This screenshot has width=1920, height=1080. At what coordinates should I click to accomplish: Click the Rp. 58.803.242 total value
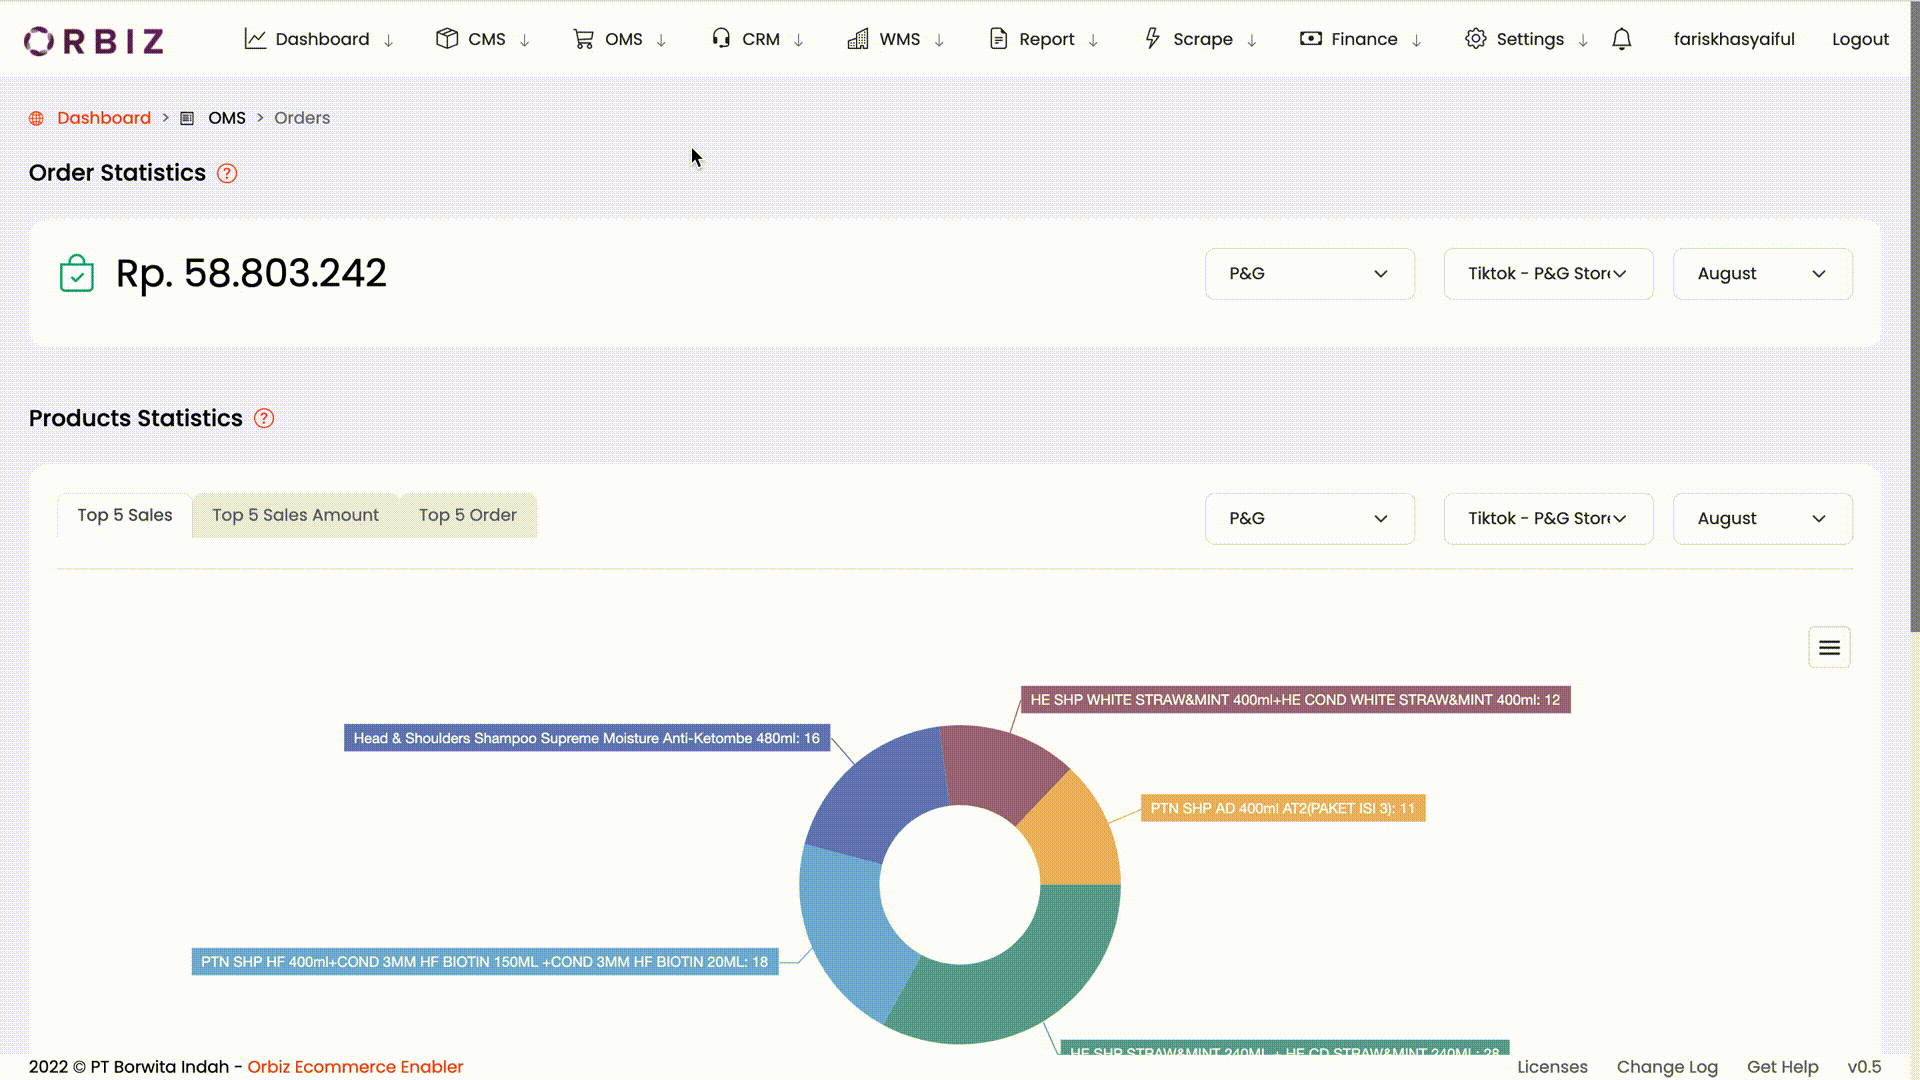coord(251,273)
